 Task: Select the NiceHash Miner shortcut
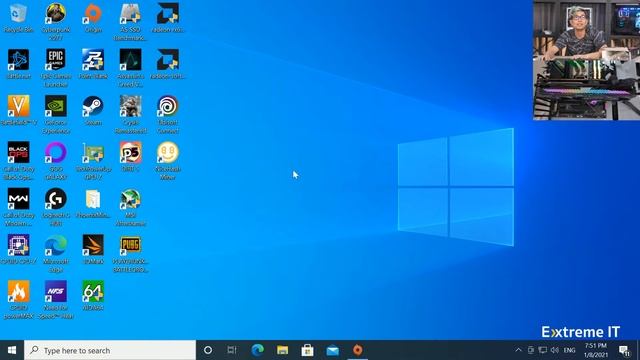point(168,160)
